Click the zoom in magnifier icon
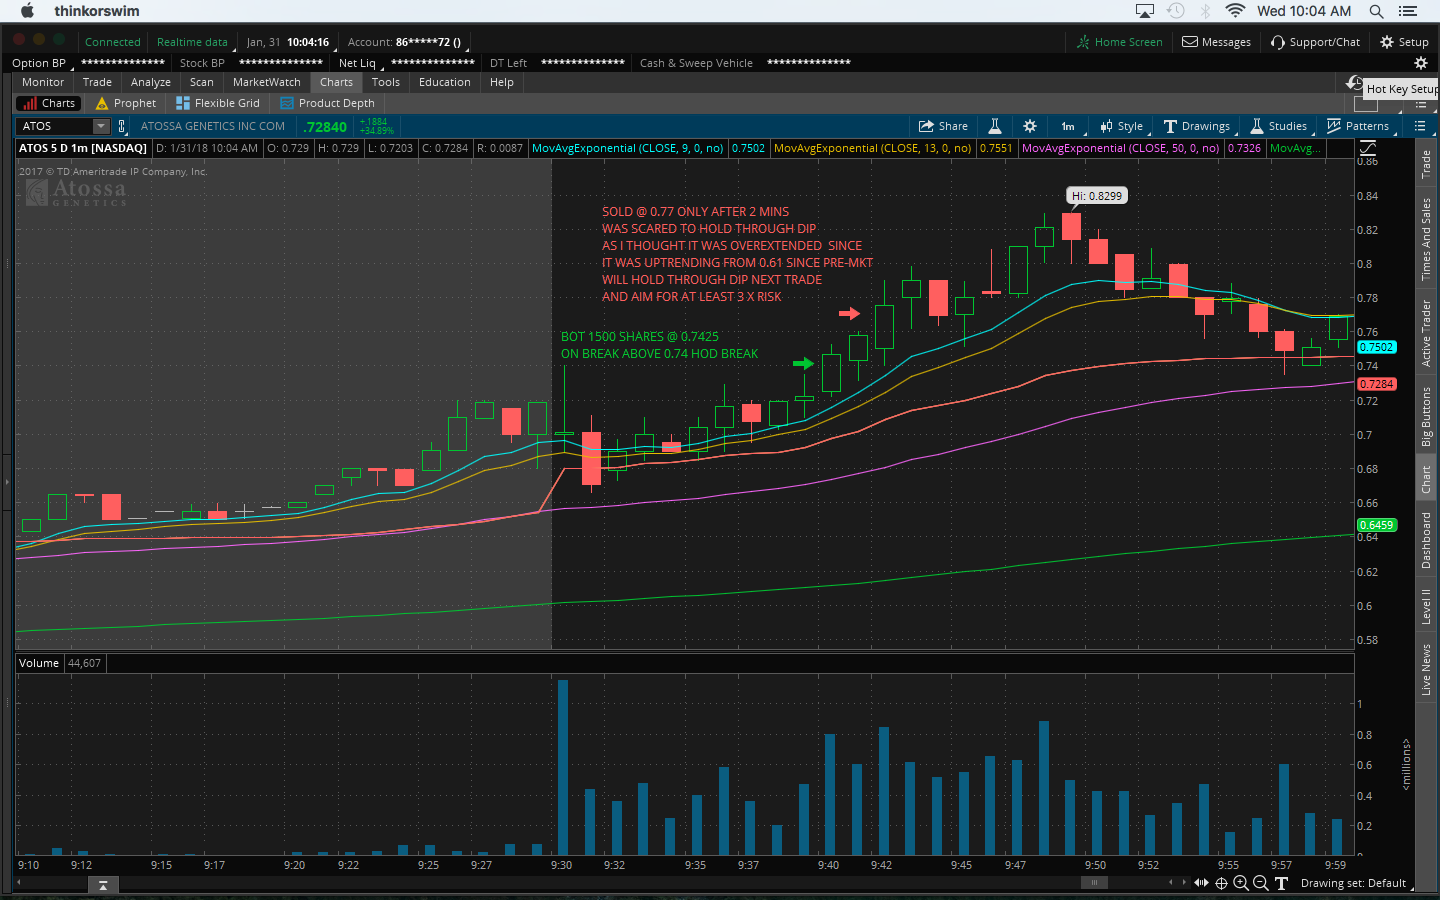Screen dimensions: 1440x900 coord(1241,883)
